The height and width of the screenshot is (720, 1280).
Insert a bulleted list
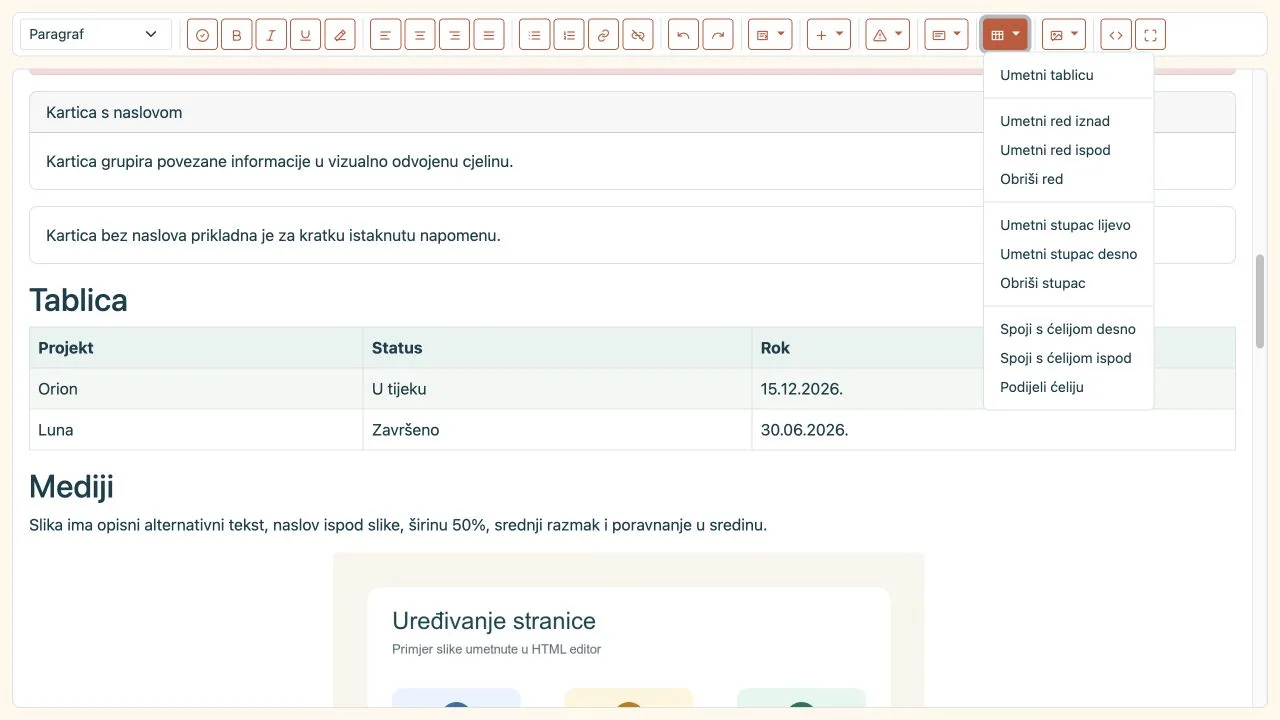tap(535, 35)
